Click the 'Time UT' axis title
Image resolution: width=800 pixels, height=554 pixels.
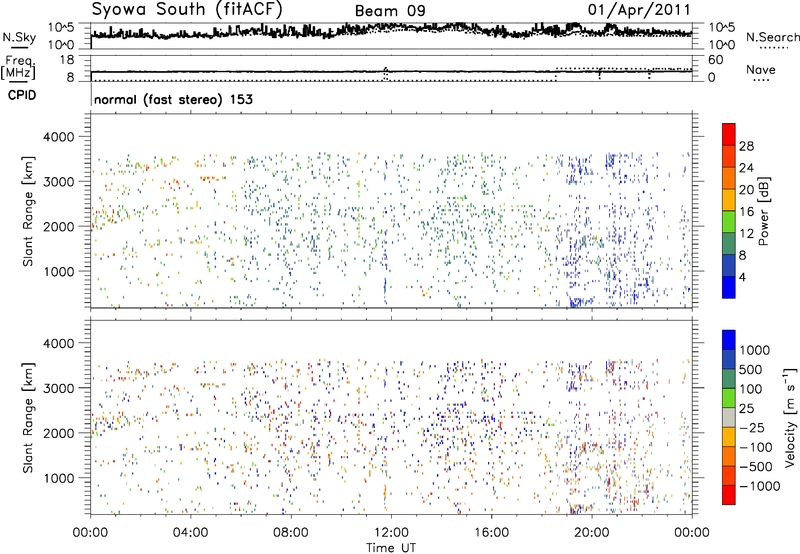[391, 548]
